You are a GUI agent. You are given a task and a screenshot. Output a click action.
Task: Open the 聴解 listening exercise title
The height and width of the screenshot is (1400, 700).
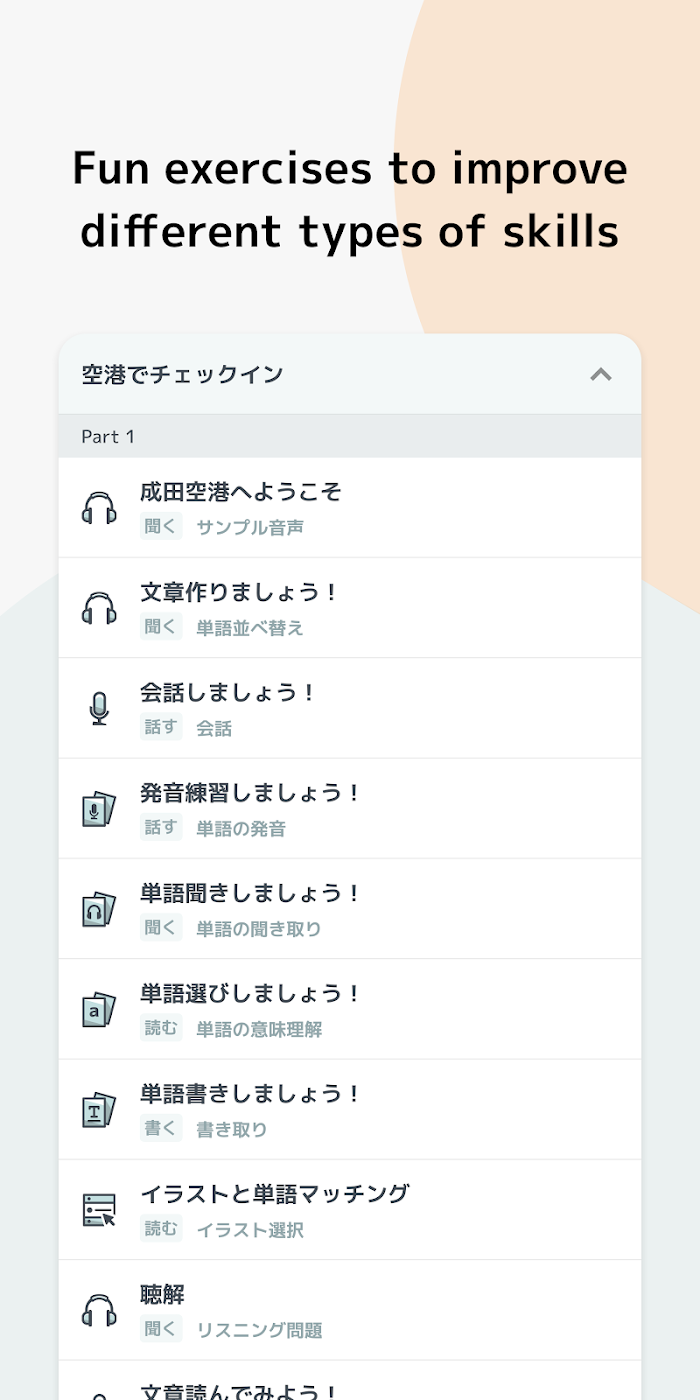[x=162, y=1294]
